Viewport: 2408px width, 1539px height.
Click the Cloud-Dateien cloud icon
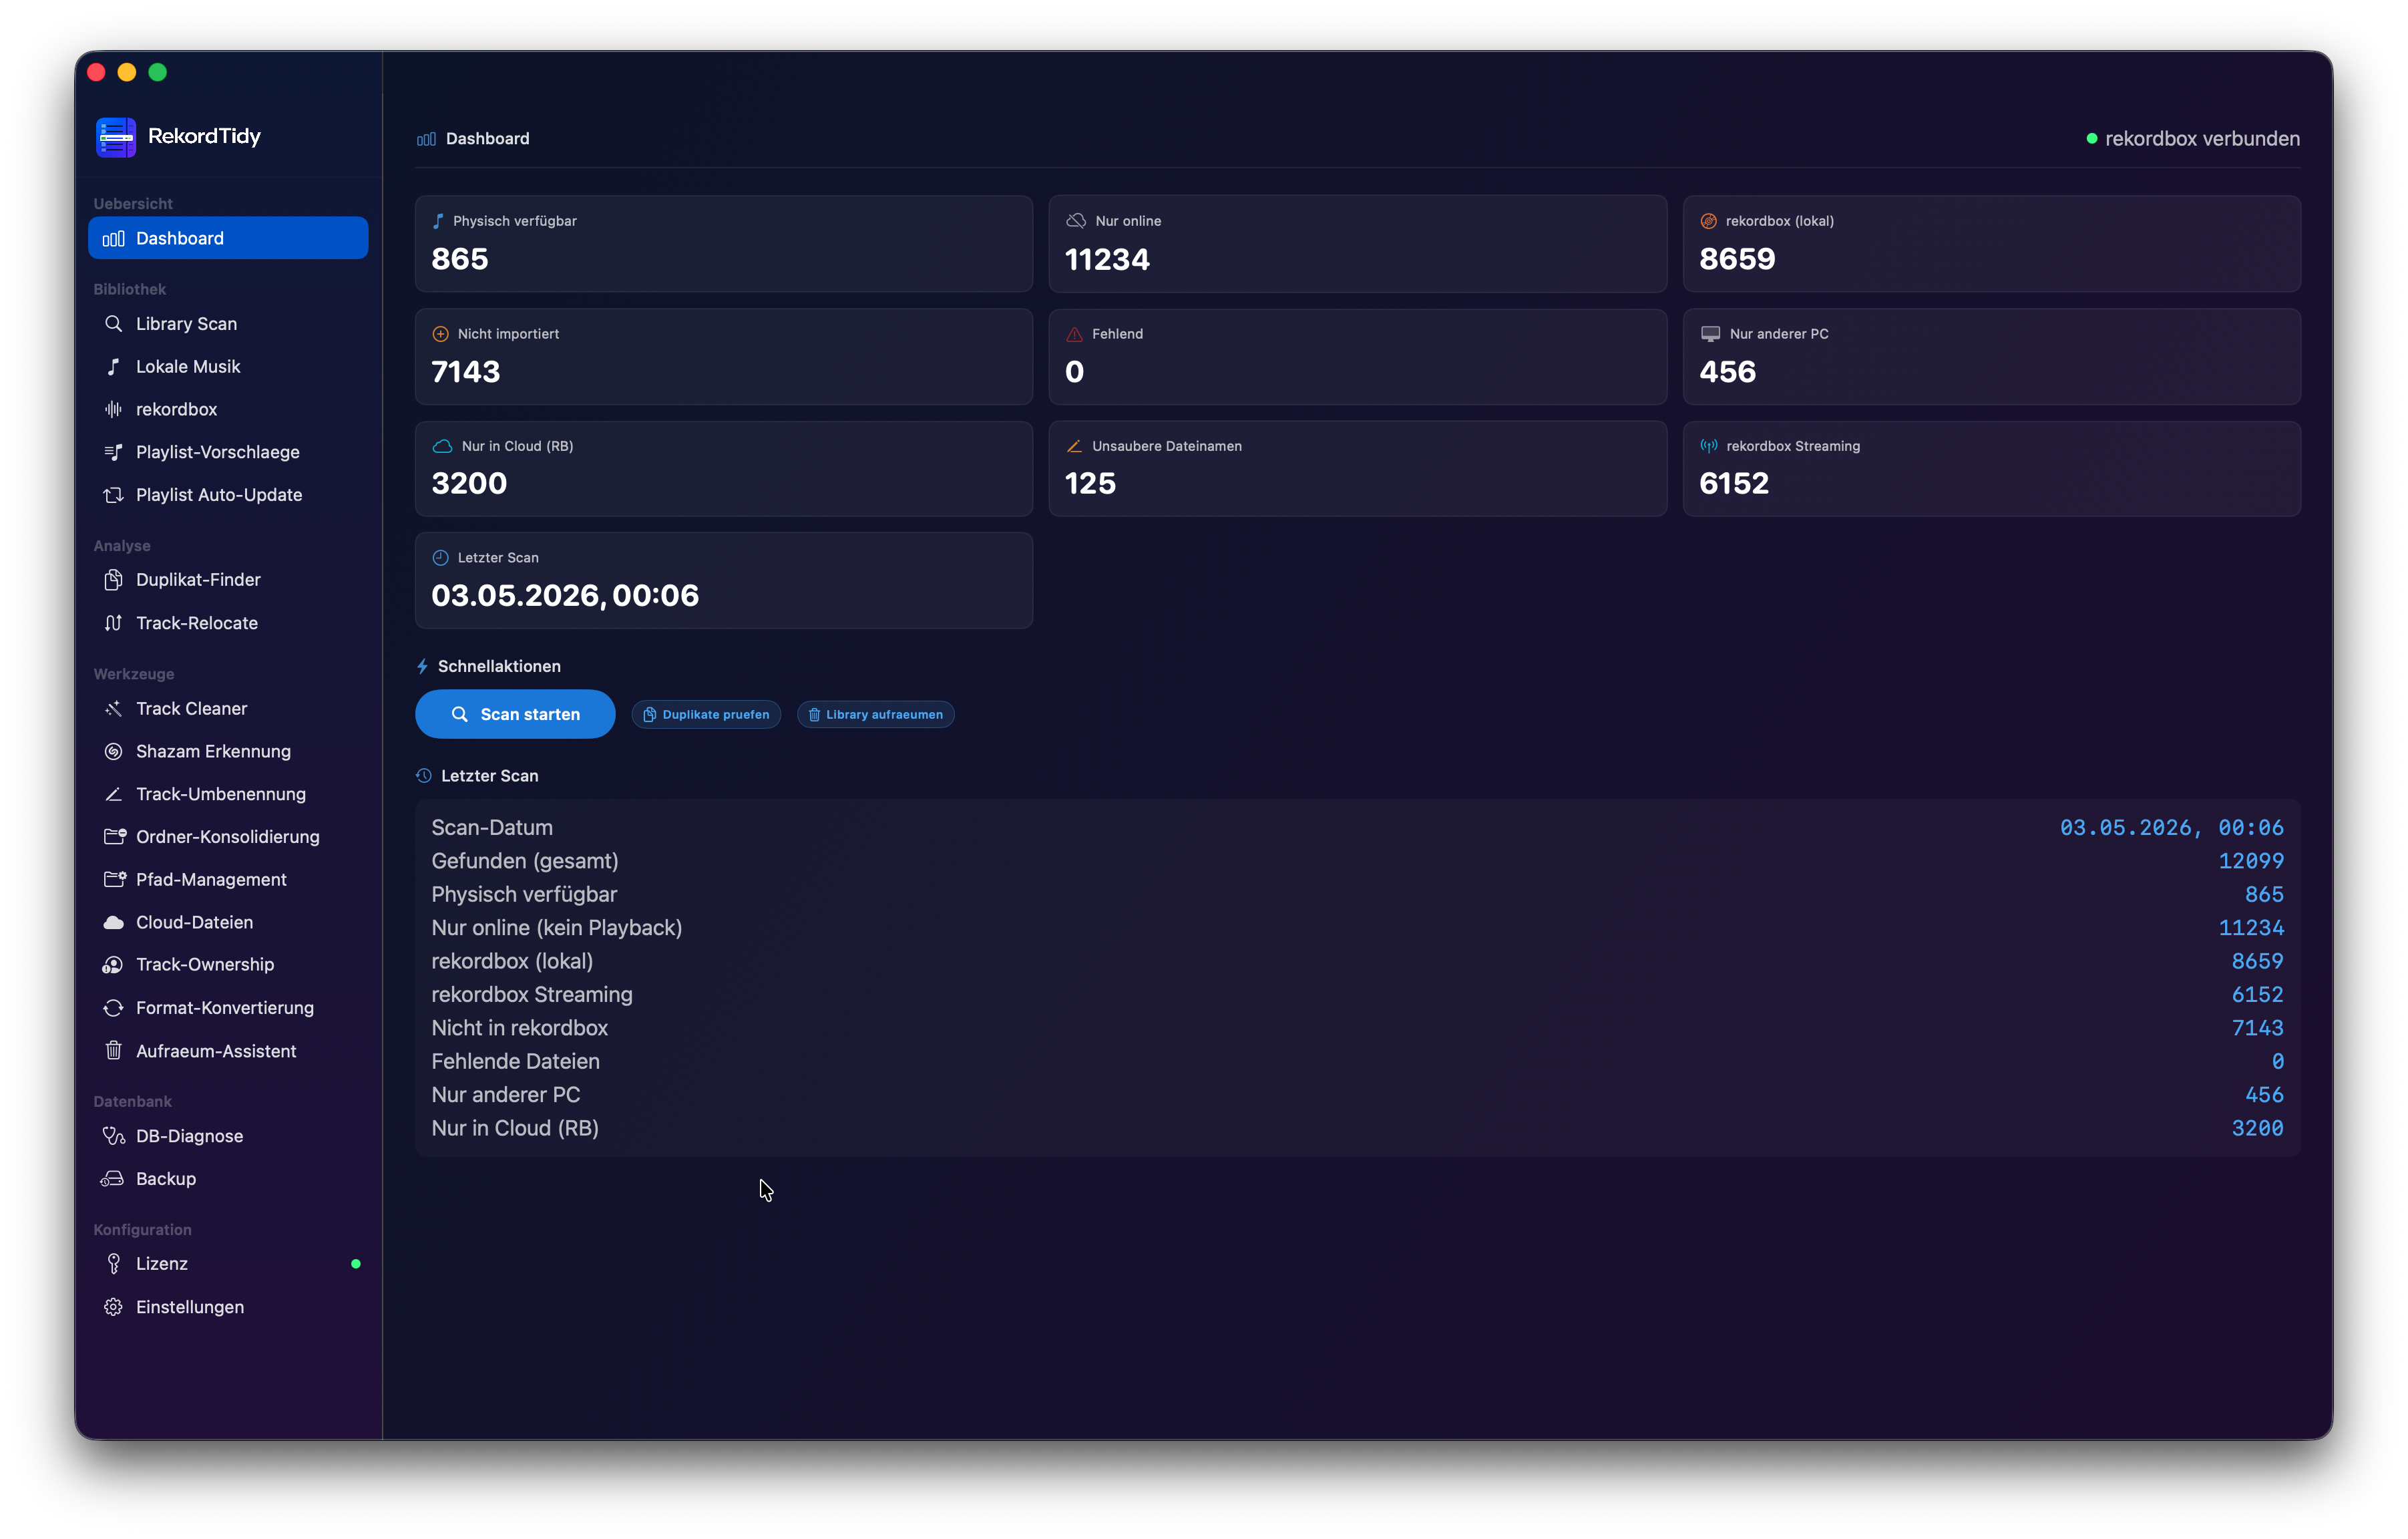114,922
